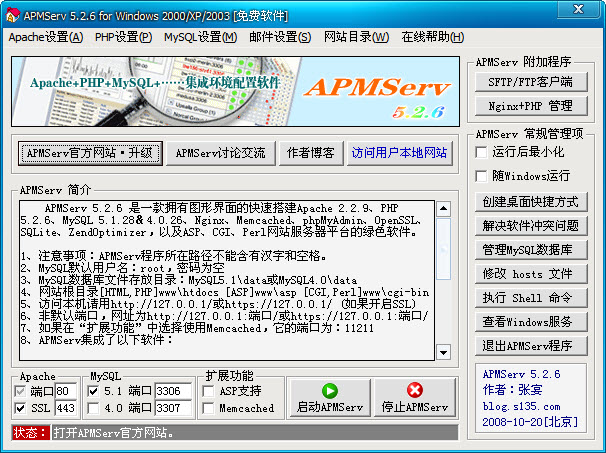Click scroll up arrow in 简介 box
606x453 pixels.
443,209
